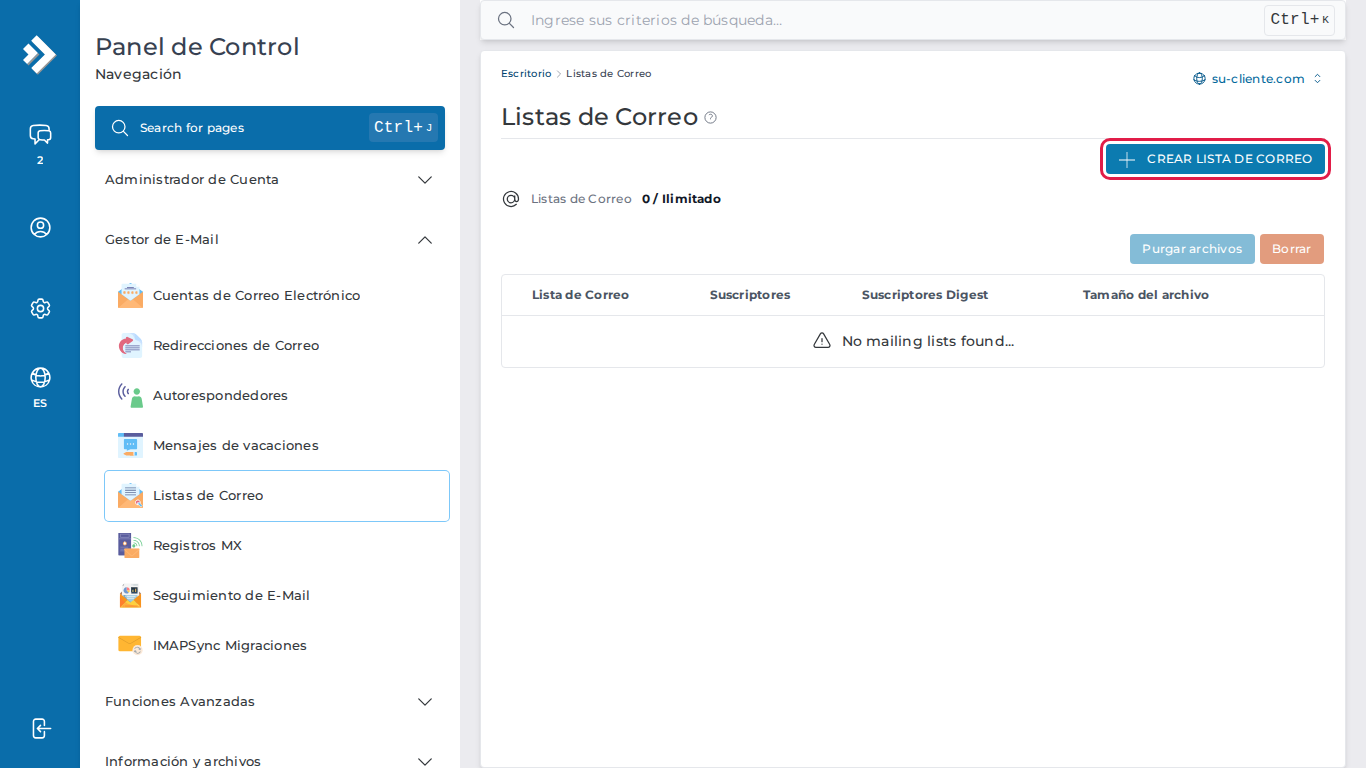Click the Tamaño del archivo column header
Image resolution: width=1366 pixels, height=768 pixels.
pos(1146,295)
